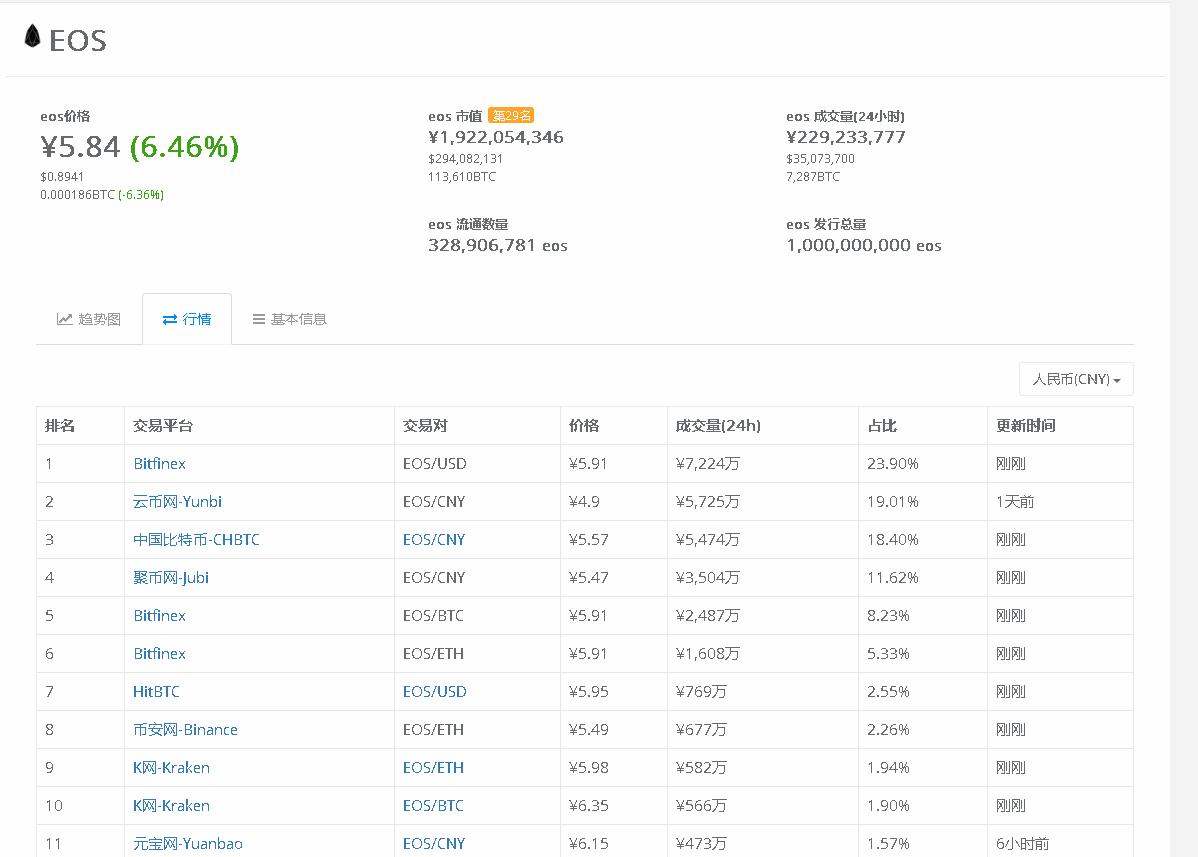Click EOS/USD pair link for HitBTC
The image size is (1198, 857).
[435, 692]
